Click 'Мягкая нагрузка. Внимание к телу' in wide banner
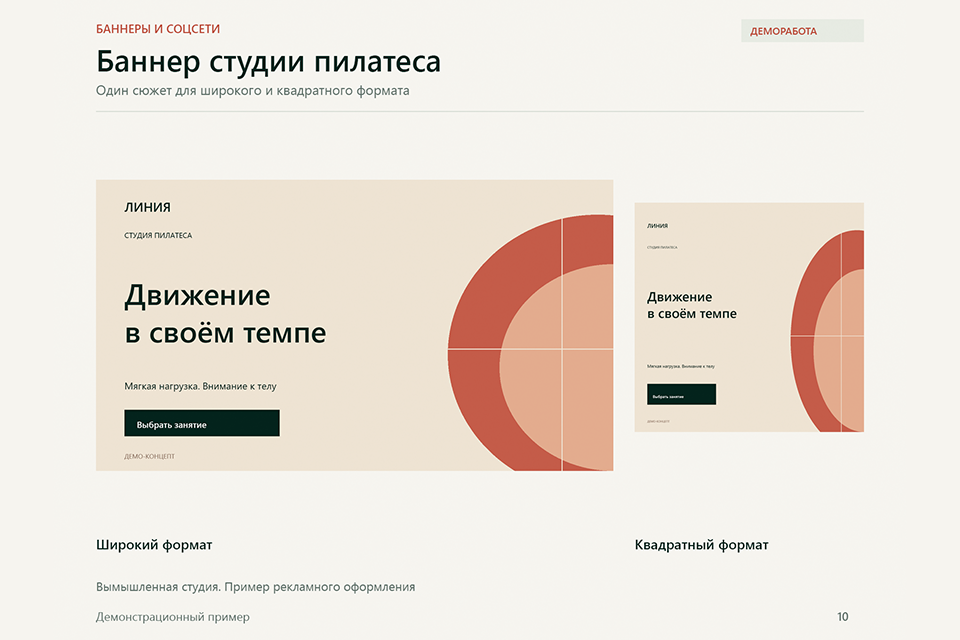Screen dimensions: 960x640 (200, 386)
